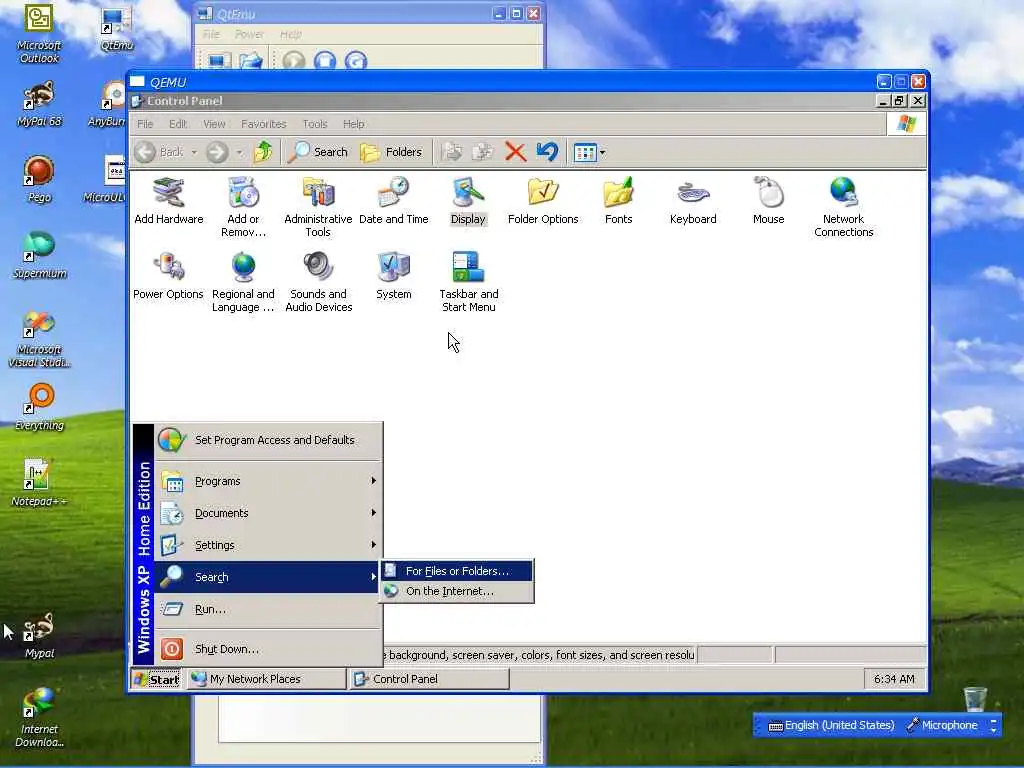Viewport: 1024px width, 768px height.
Task: Expand the Documents submenu
Action: pos(268,513)
